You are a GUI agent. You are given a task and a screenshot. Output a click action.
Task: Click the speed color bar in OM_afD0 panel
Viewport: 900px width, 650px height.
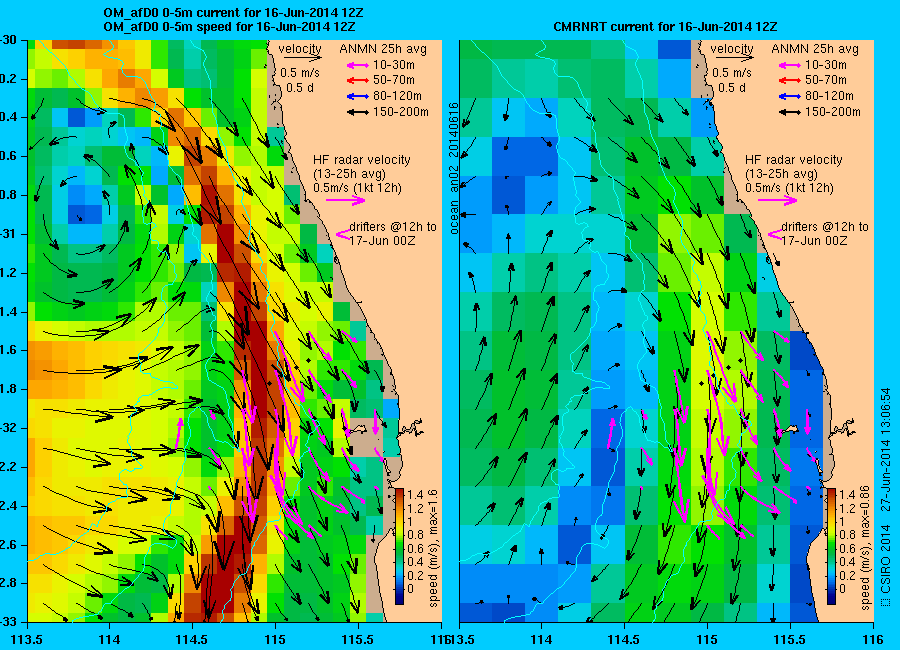[x=399, y=546]
